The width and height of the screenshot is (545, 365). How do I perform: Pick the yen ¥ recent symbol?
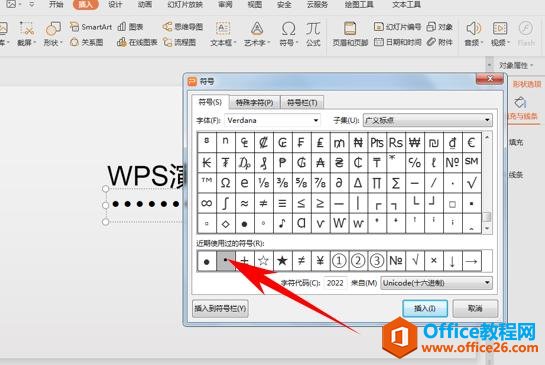tap(320, 261)
